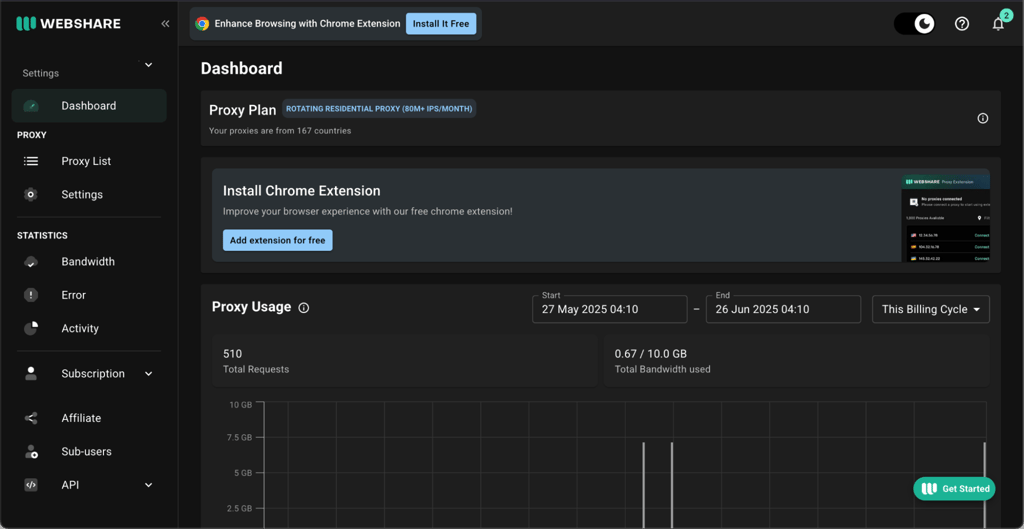This screenshot has width=1024, height=529.
Task: Click the Settings gear icon in sidebar
Action: click(31, 194)
